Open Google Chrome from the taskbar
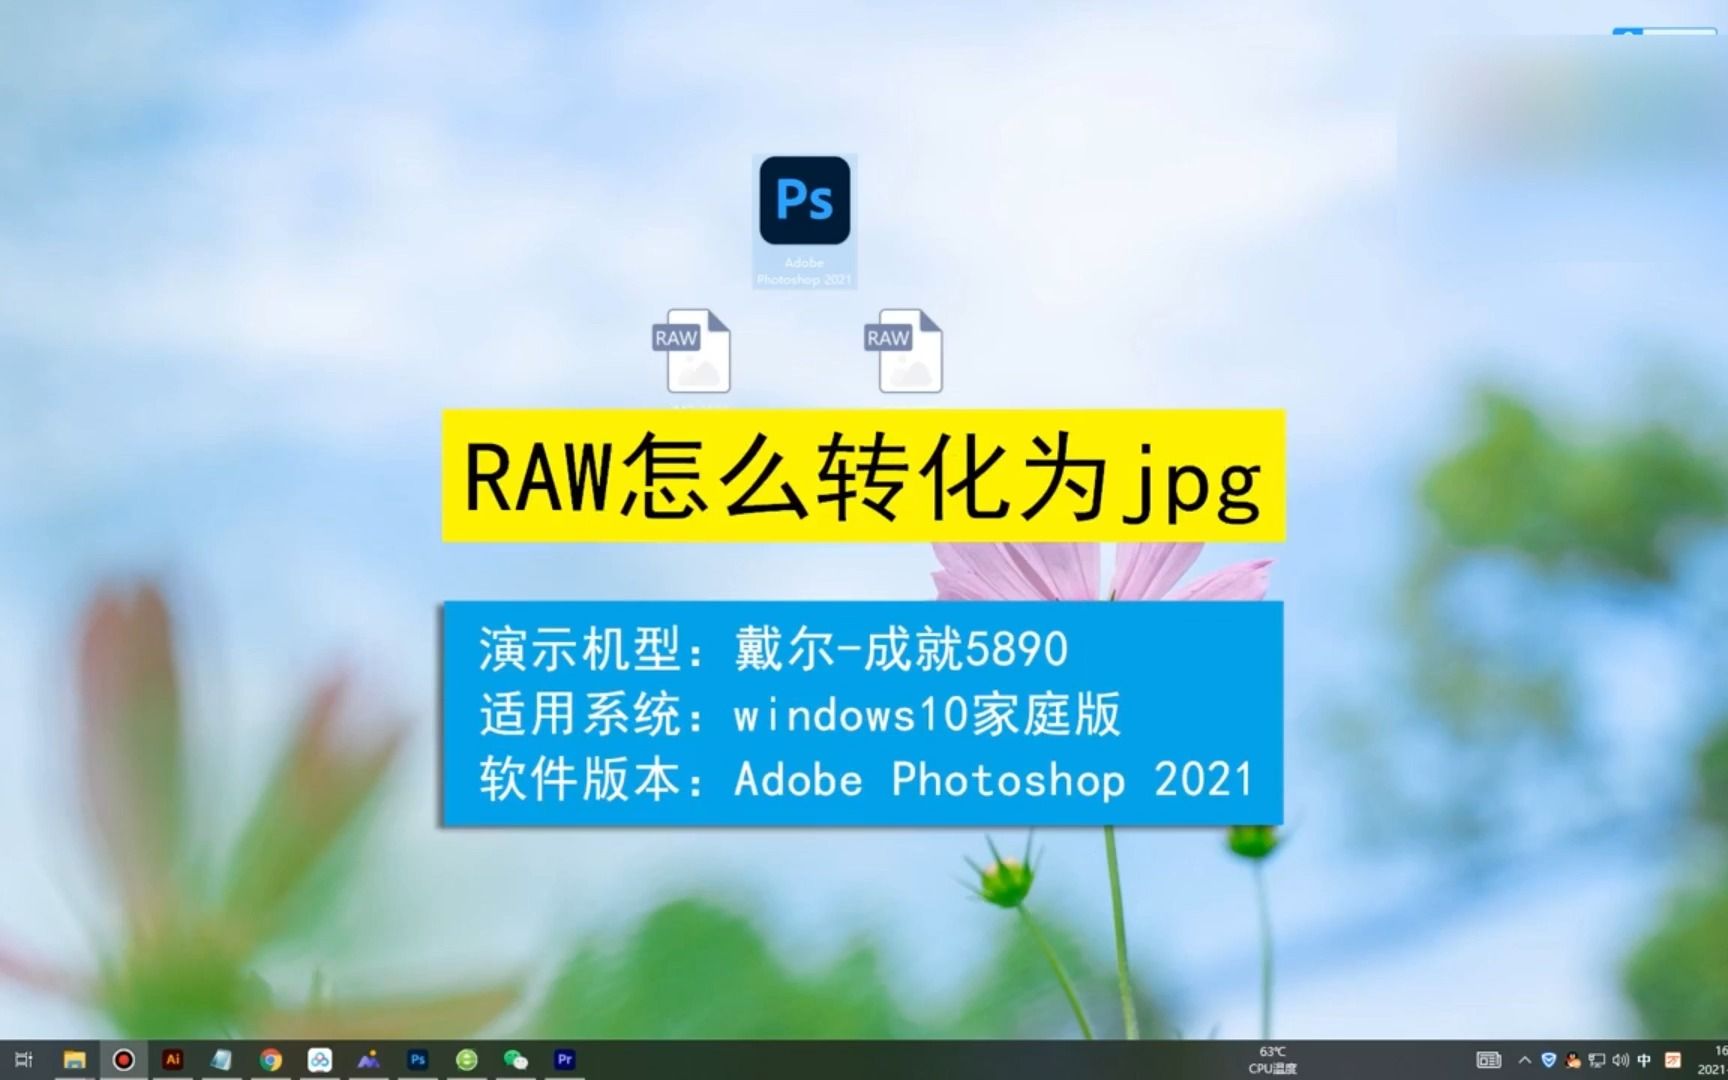This screenshot has height=1080, width=1728. (x=270, y=1060)
